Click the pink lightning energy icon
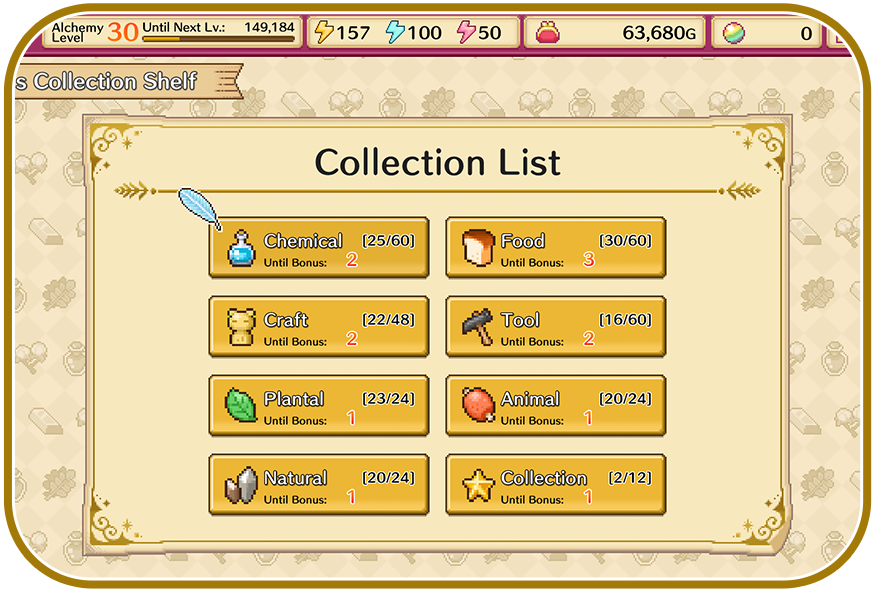 [x=466, y=32]
